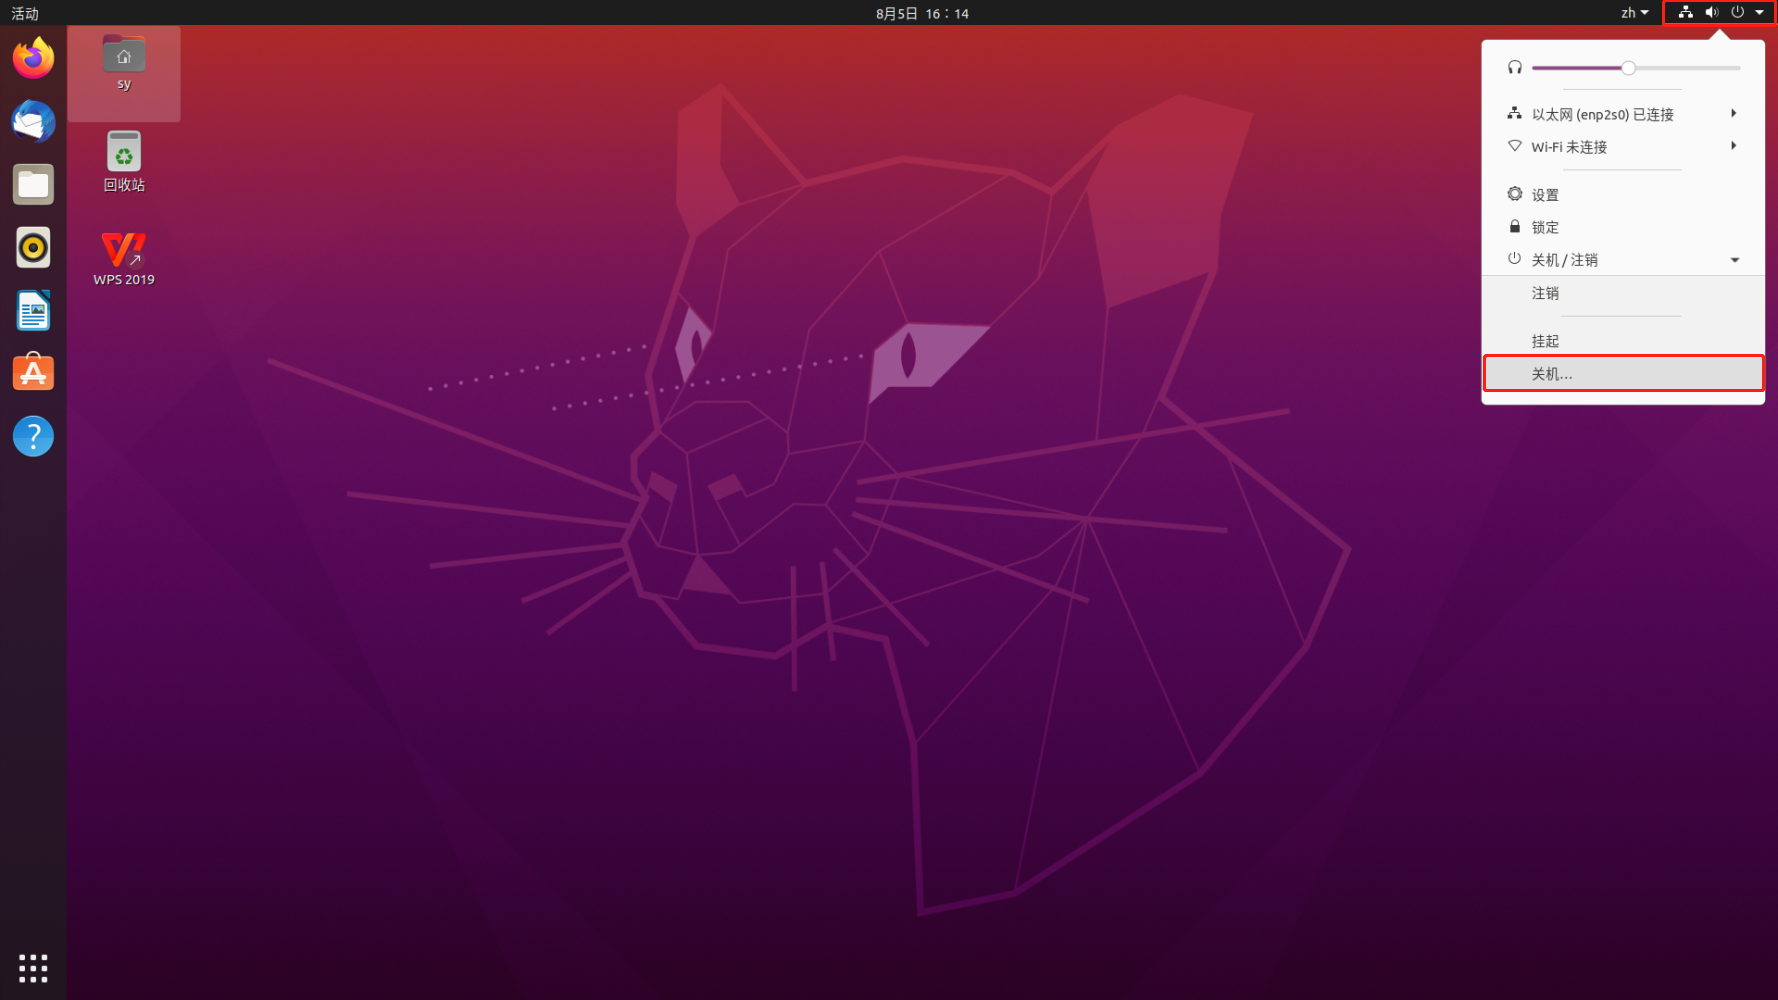Select the WPS 2019 desktop shortcut
The width and height of the screenshot is (1778, 1000).
[x=124, y=256]
